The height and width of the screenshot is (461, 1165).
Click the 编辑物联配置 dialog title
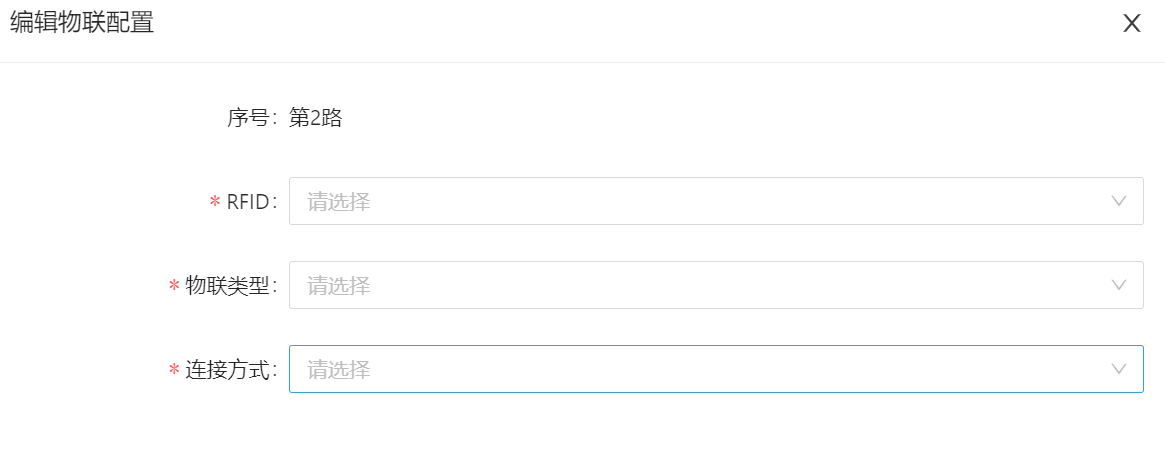tap(82, 23)
